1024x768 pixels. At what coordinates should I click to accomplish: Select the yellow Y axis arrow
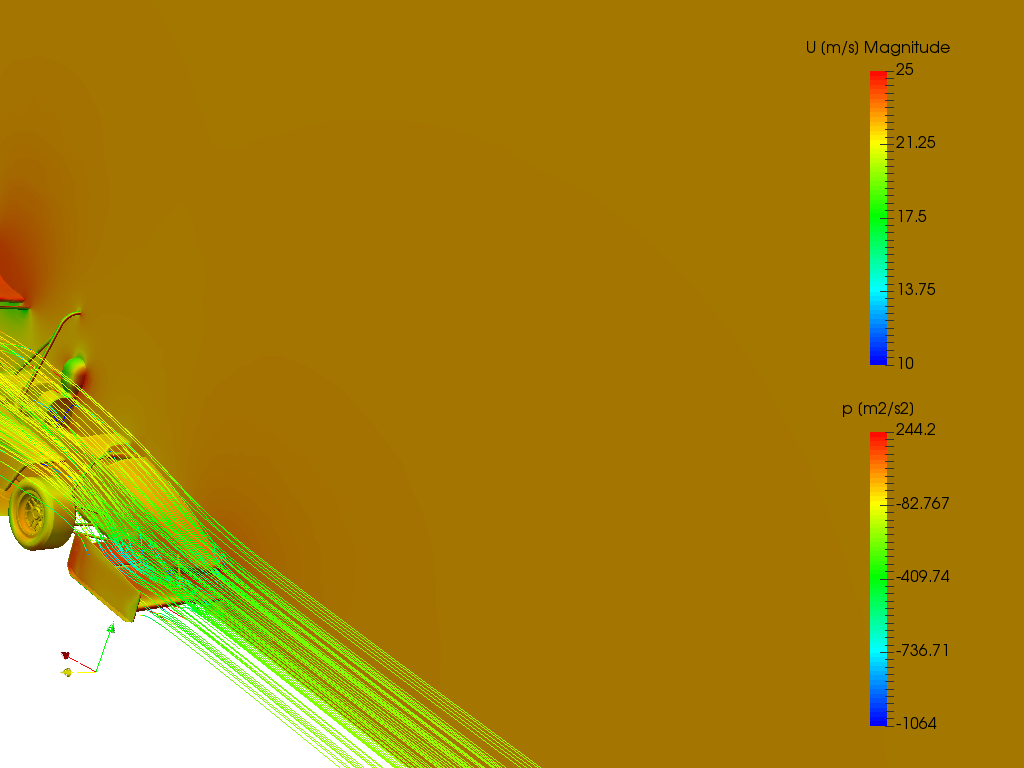tap(66, 672)
